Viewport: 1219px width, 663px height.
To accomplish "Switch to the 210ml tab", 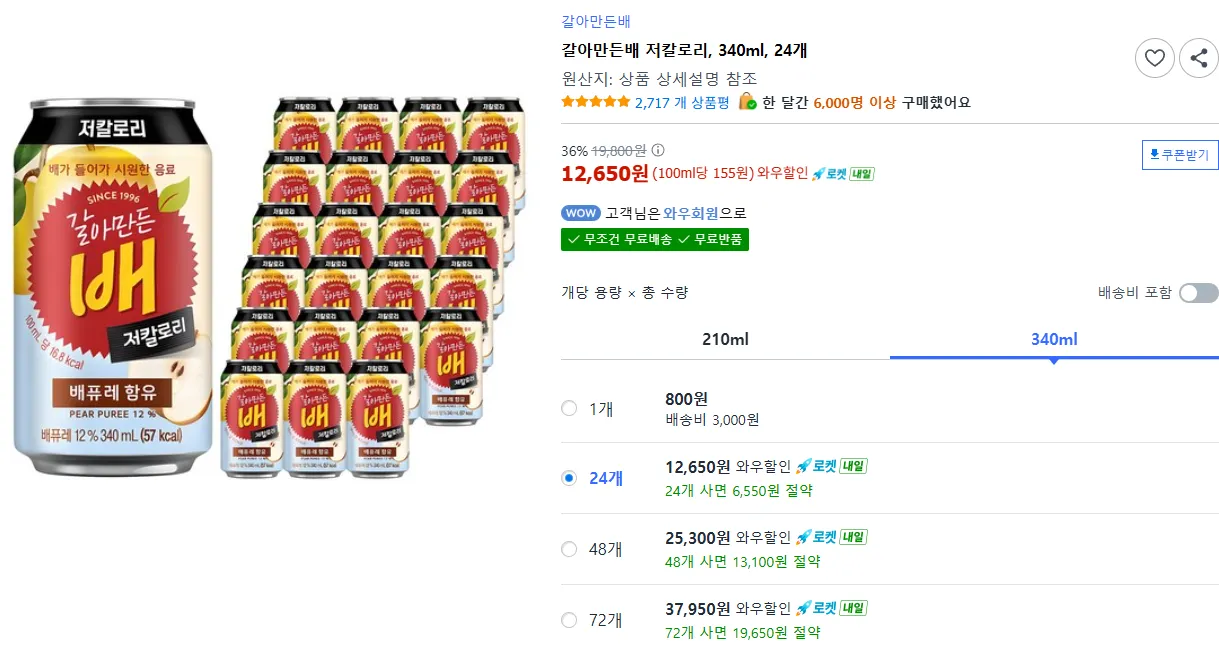I will coord(725,339).
